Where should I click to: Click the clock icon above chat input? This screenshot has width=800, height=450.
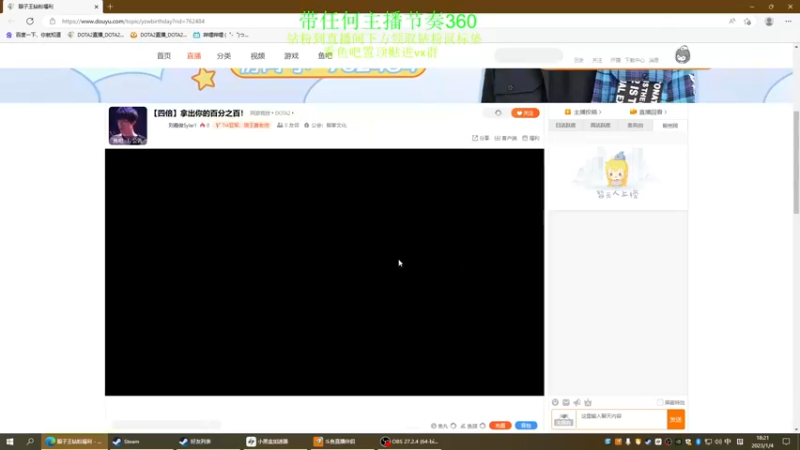pos(555,403)
